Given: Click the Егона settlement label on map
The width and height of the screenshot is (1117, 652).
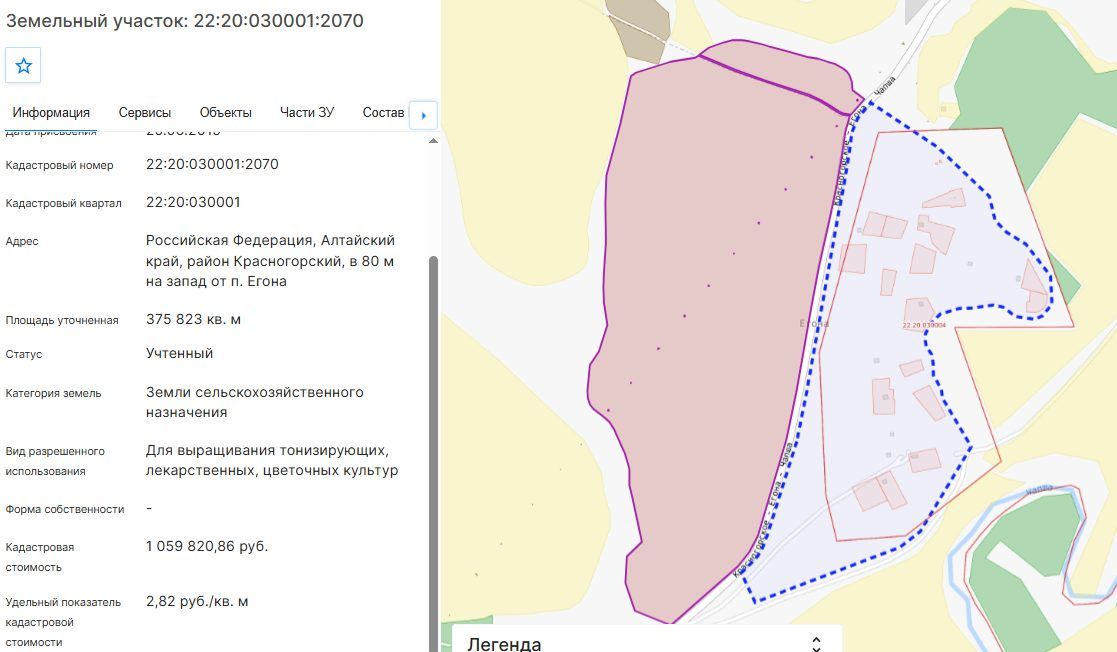Looking at the screenshot, I should point(814,324).
